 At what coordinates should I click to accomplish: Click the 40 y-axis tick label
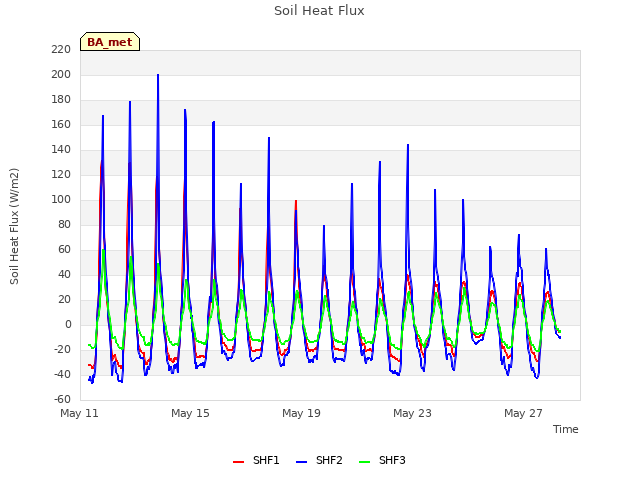point(64,275)
